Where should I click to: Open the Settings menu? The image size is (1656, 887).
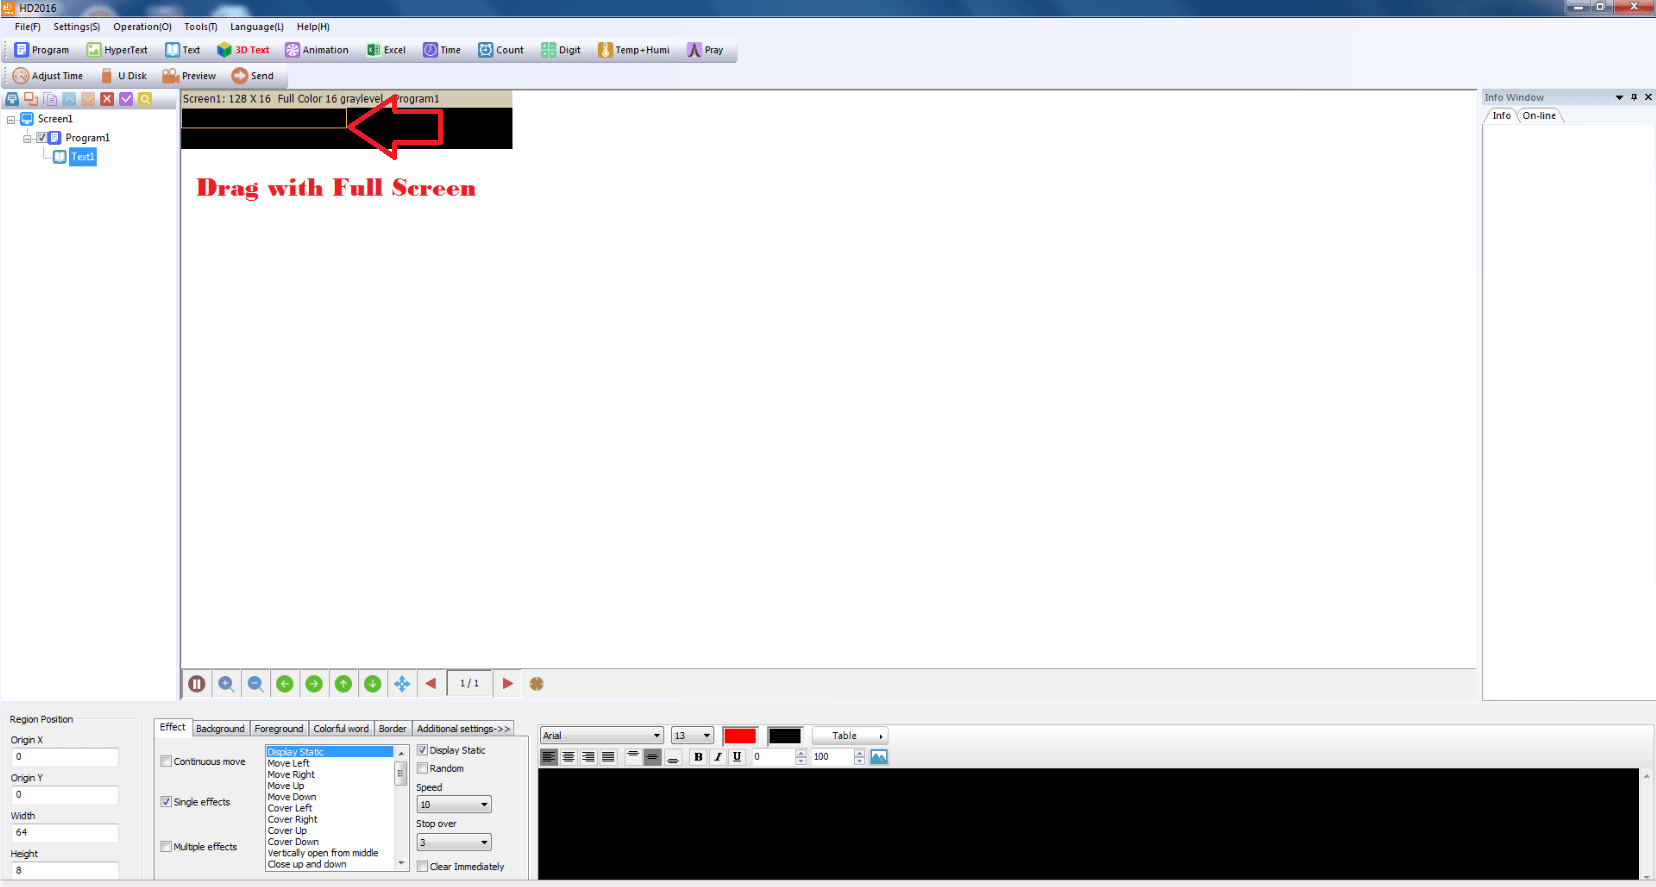pyautogui.click(x=76, y=27)
